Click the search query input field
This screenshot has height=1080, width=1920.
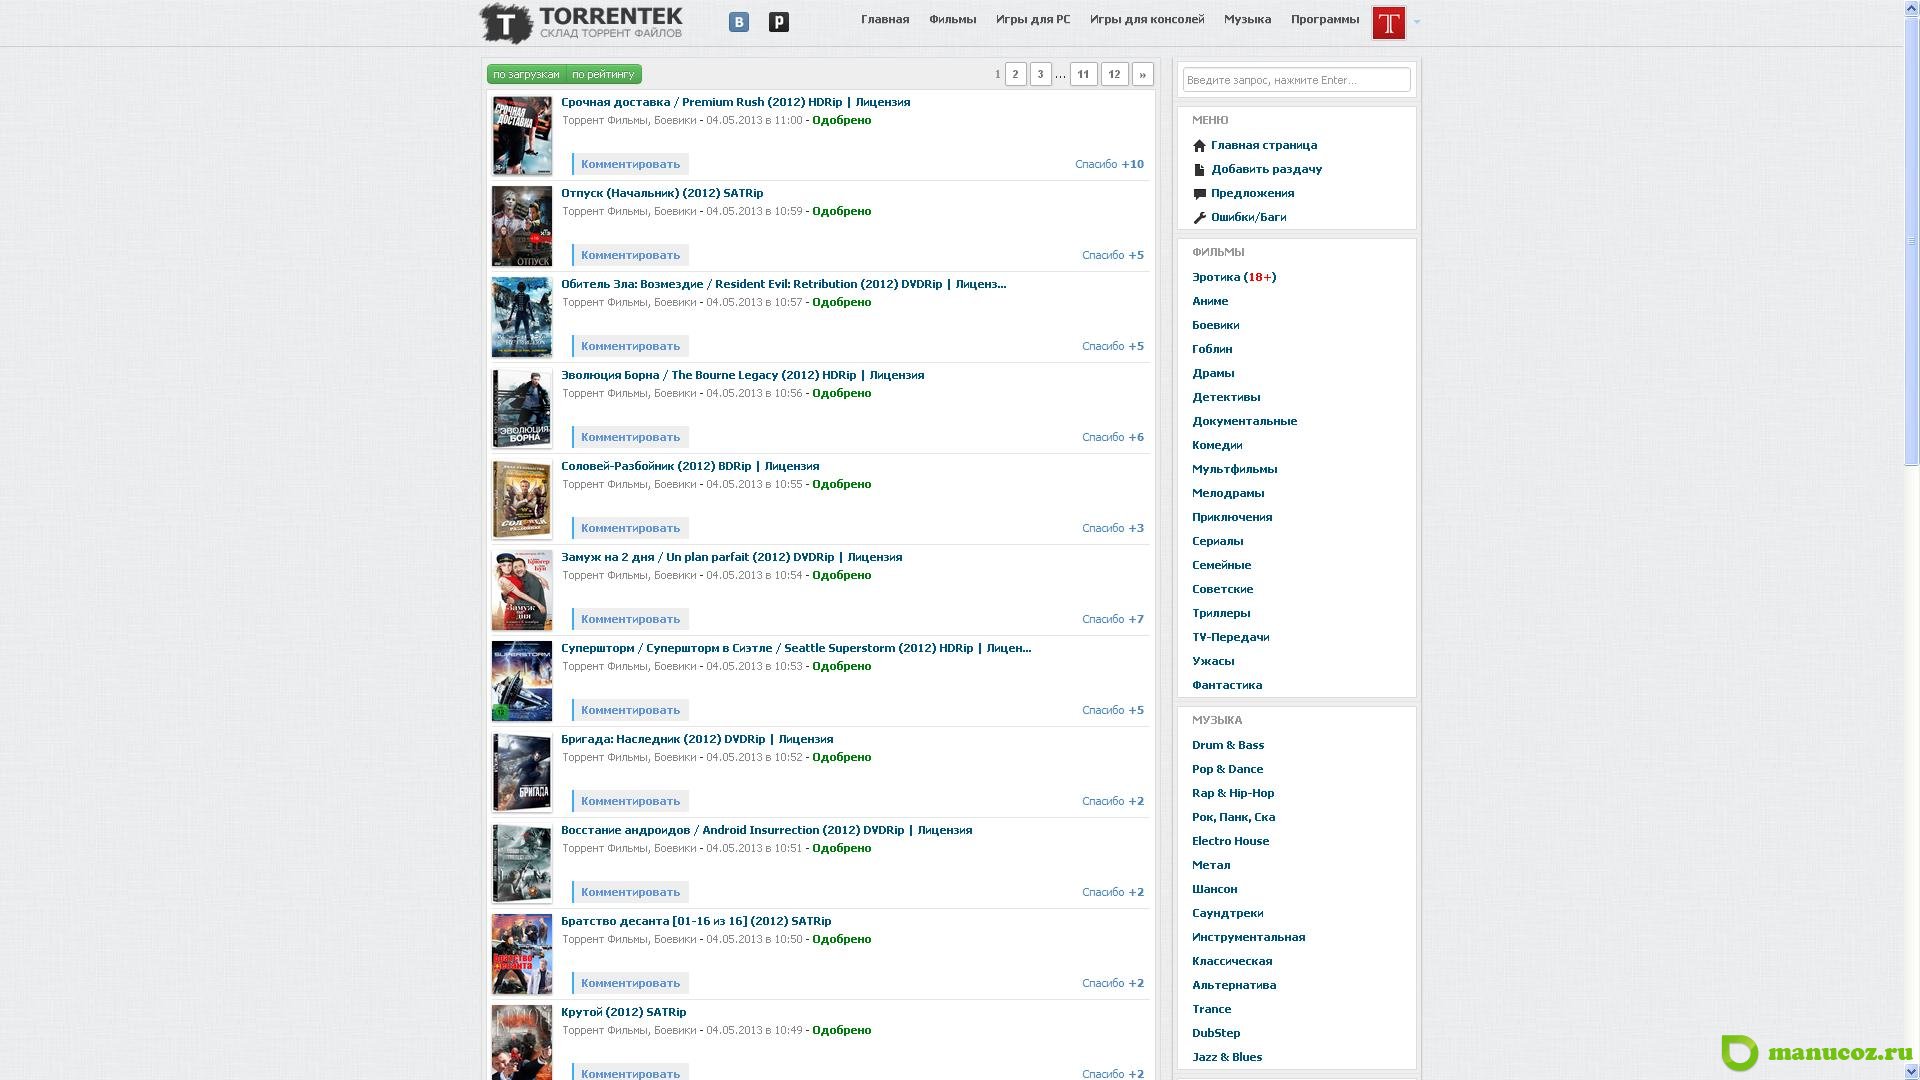[1296, 80]
